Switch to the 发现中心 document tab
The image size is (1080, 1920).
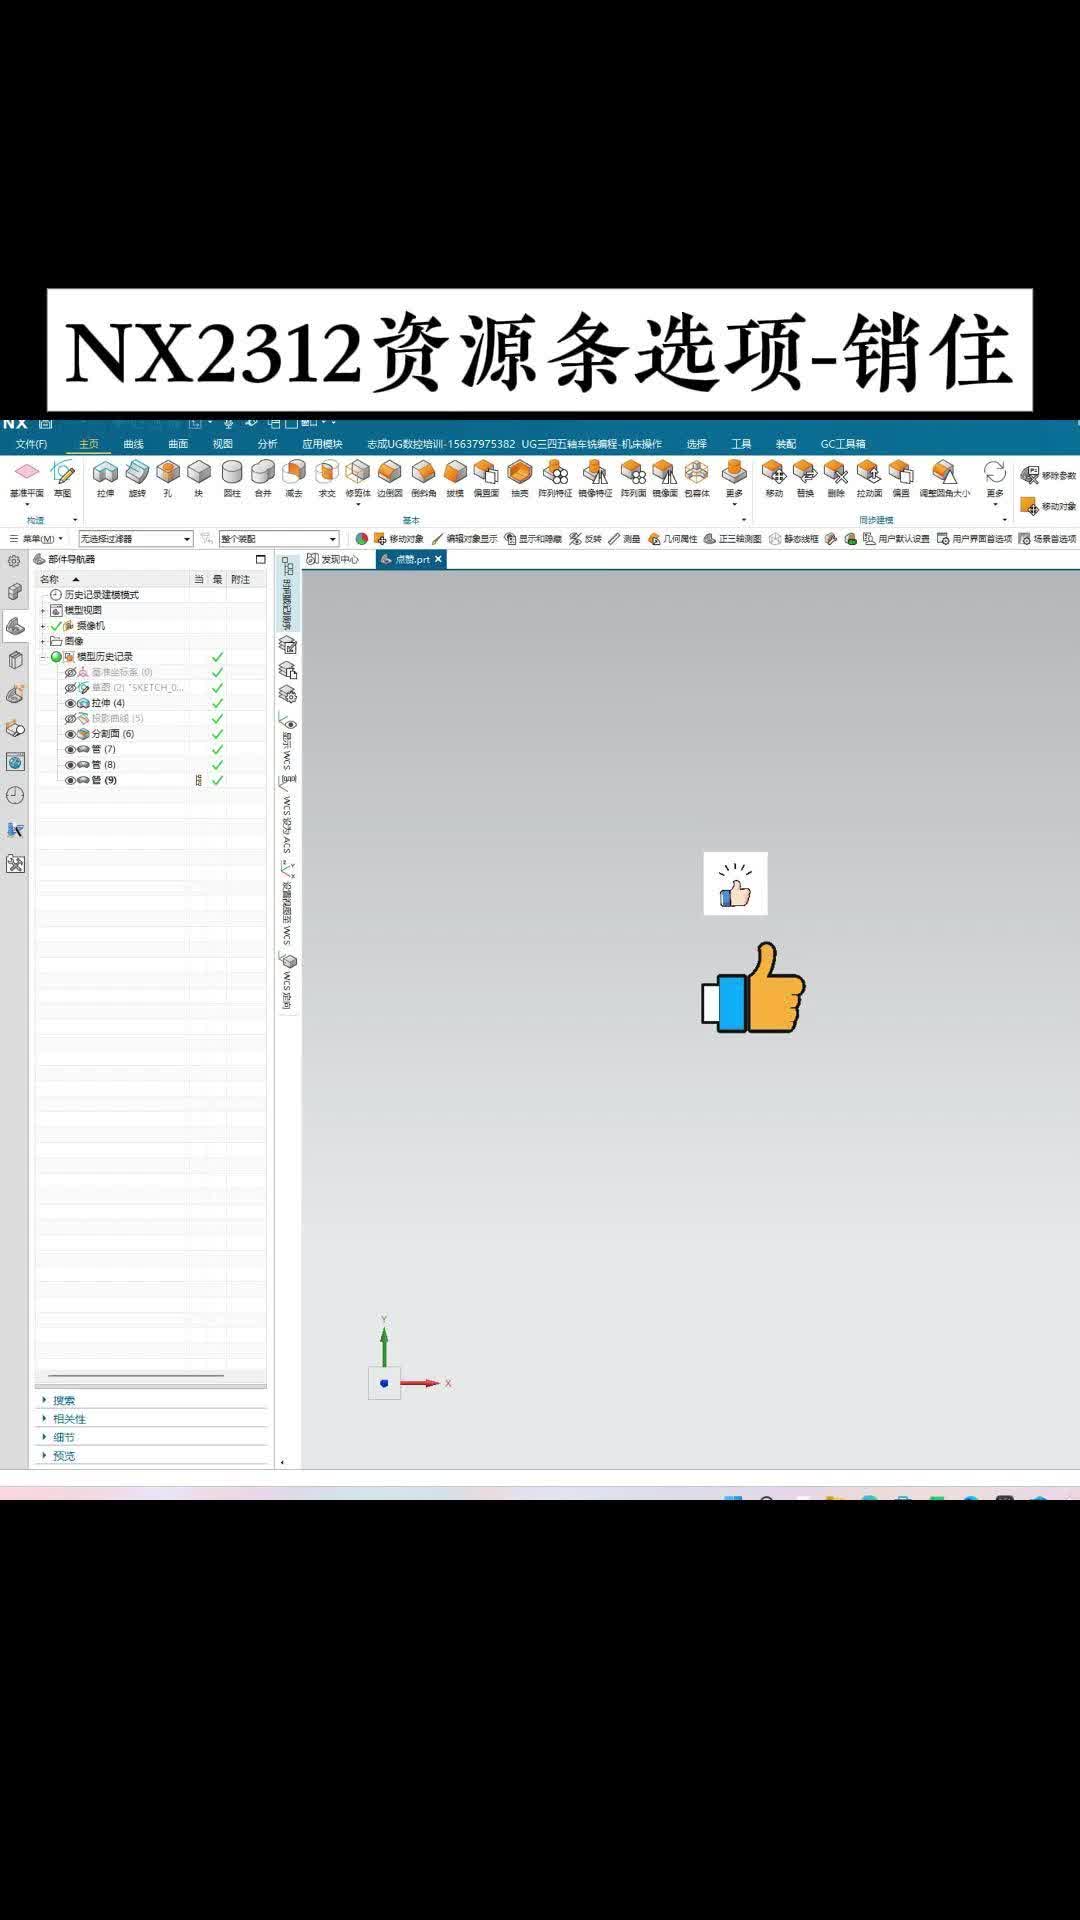pos(333,559)
